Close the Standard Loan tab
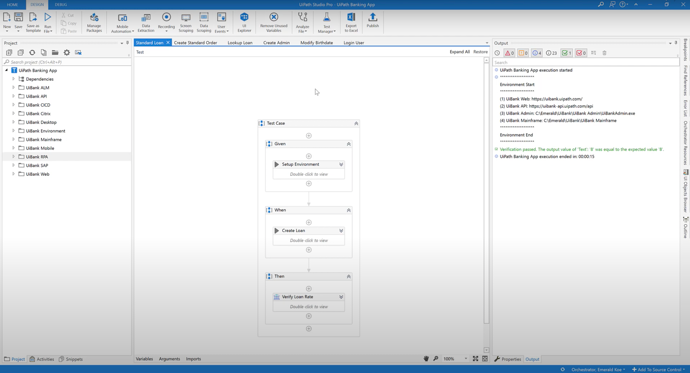 click(168, 43)
